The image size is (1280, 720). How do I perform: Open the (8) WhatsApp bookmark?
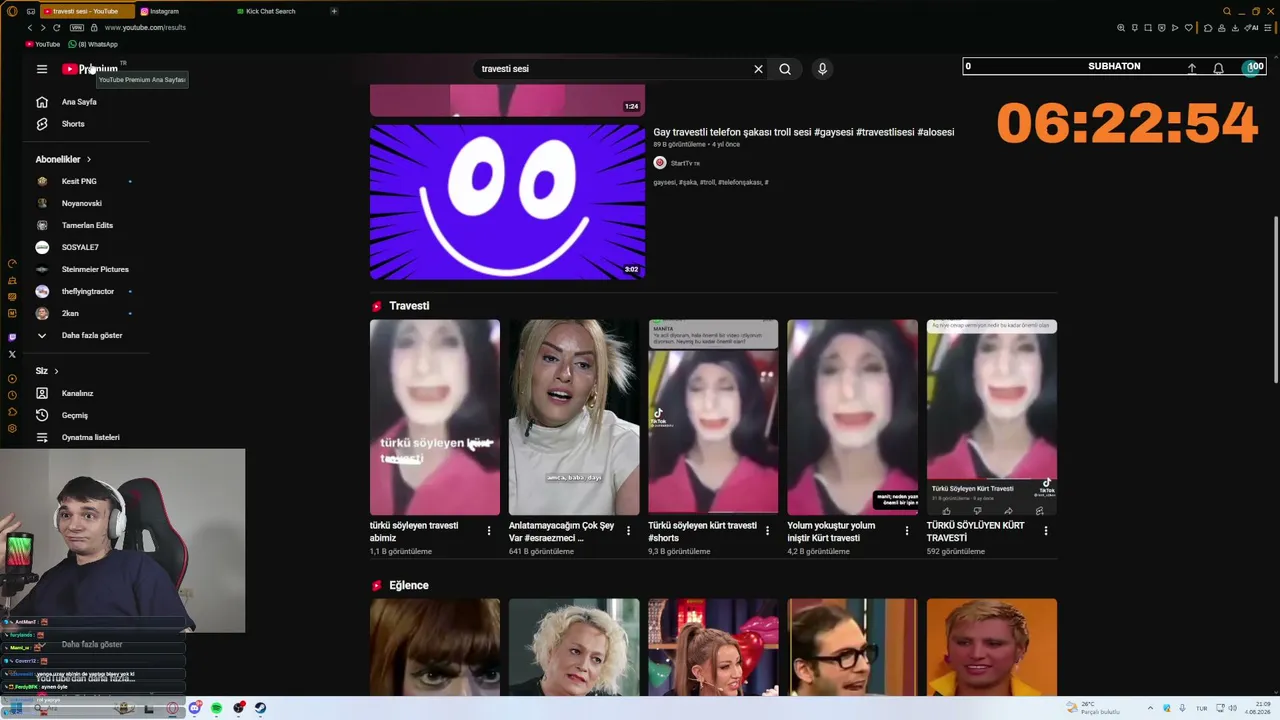click(93, 44)
